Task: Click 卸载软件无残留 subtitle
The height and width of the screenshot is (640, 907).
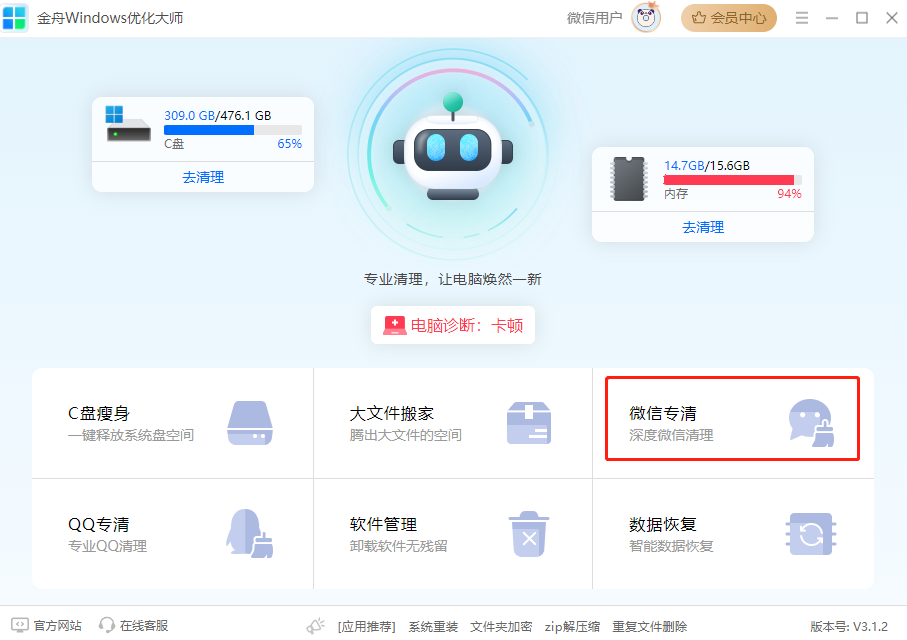Action: tap(399, 546)
